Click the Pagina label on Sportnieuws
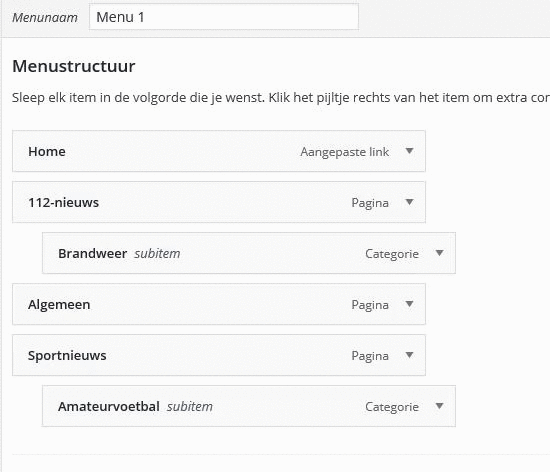 coord(370,356)
